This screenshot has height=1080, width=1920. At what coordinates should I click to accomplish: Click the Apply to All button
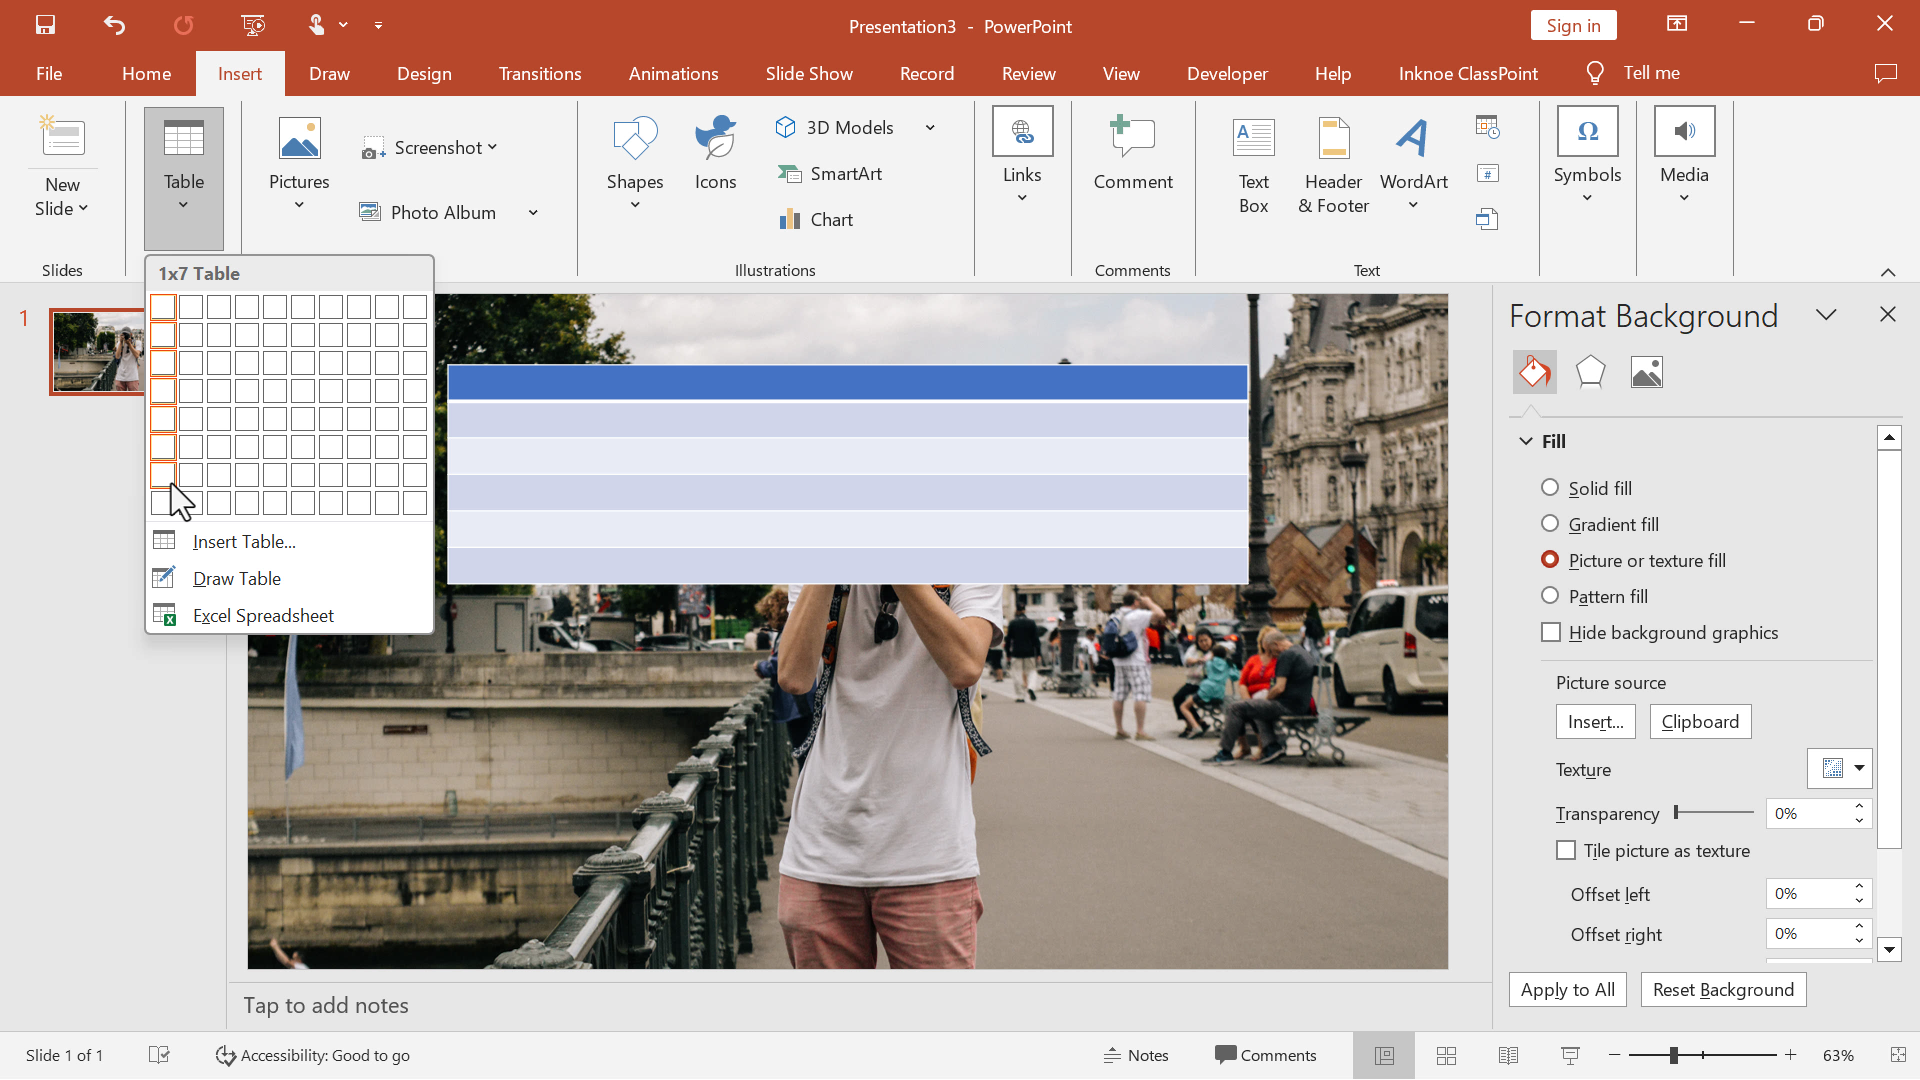pyautogui.click(x=1568, y=989)
